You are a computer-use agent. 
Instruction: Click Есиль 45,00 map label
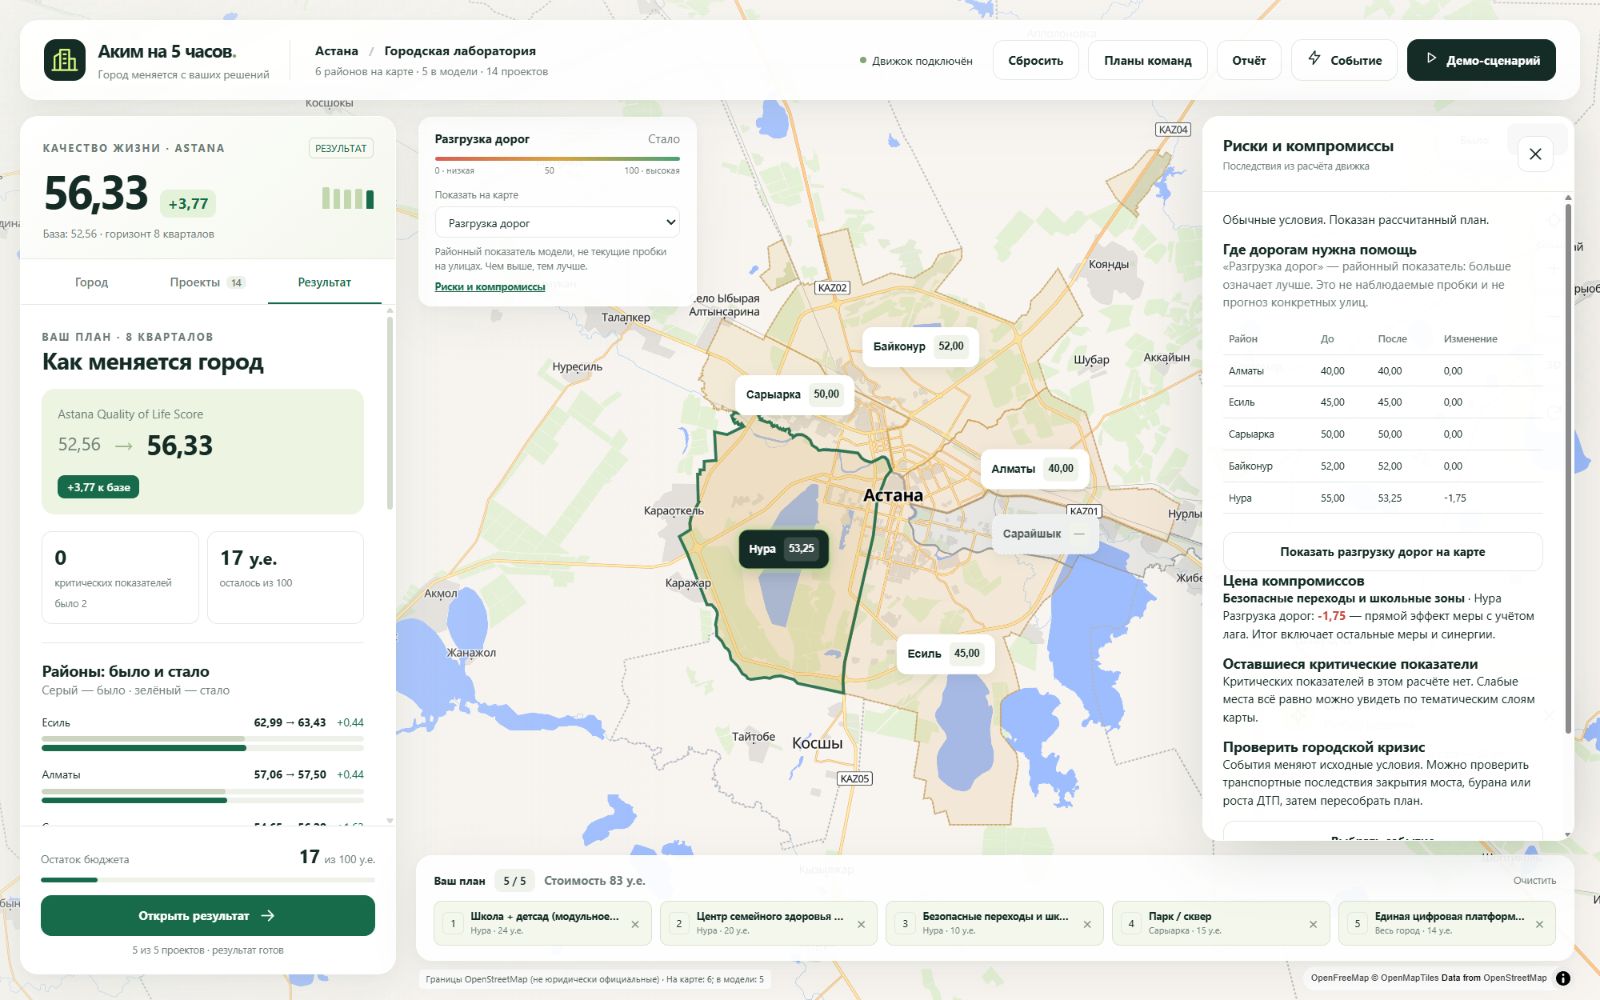(945, 653)
